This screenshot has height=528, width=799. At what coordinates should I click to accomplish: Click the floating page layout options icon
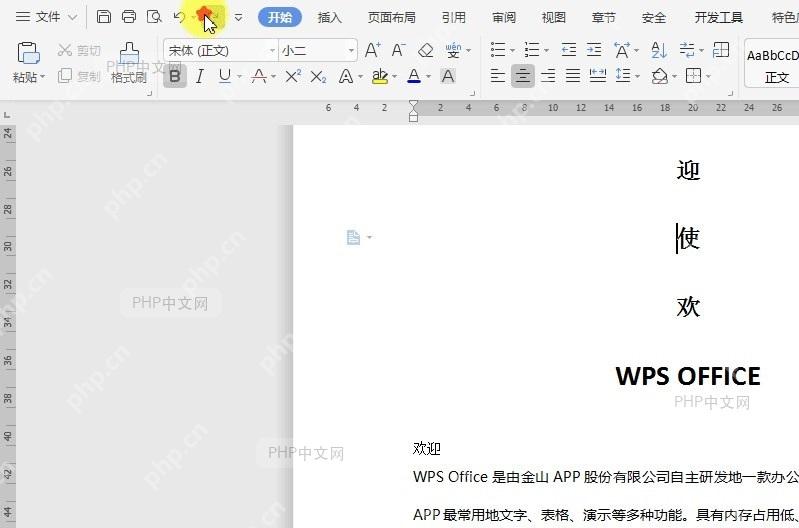pyautogui.click(x=354, y=237)
